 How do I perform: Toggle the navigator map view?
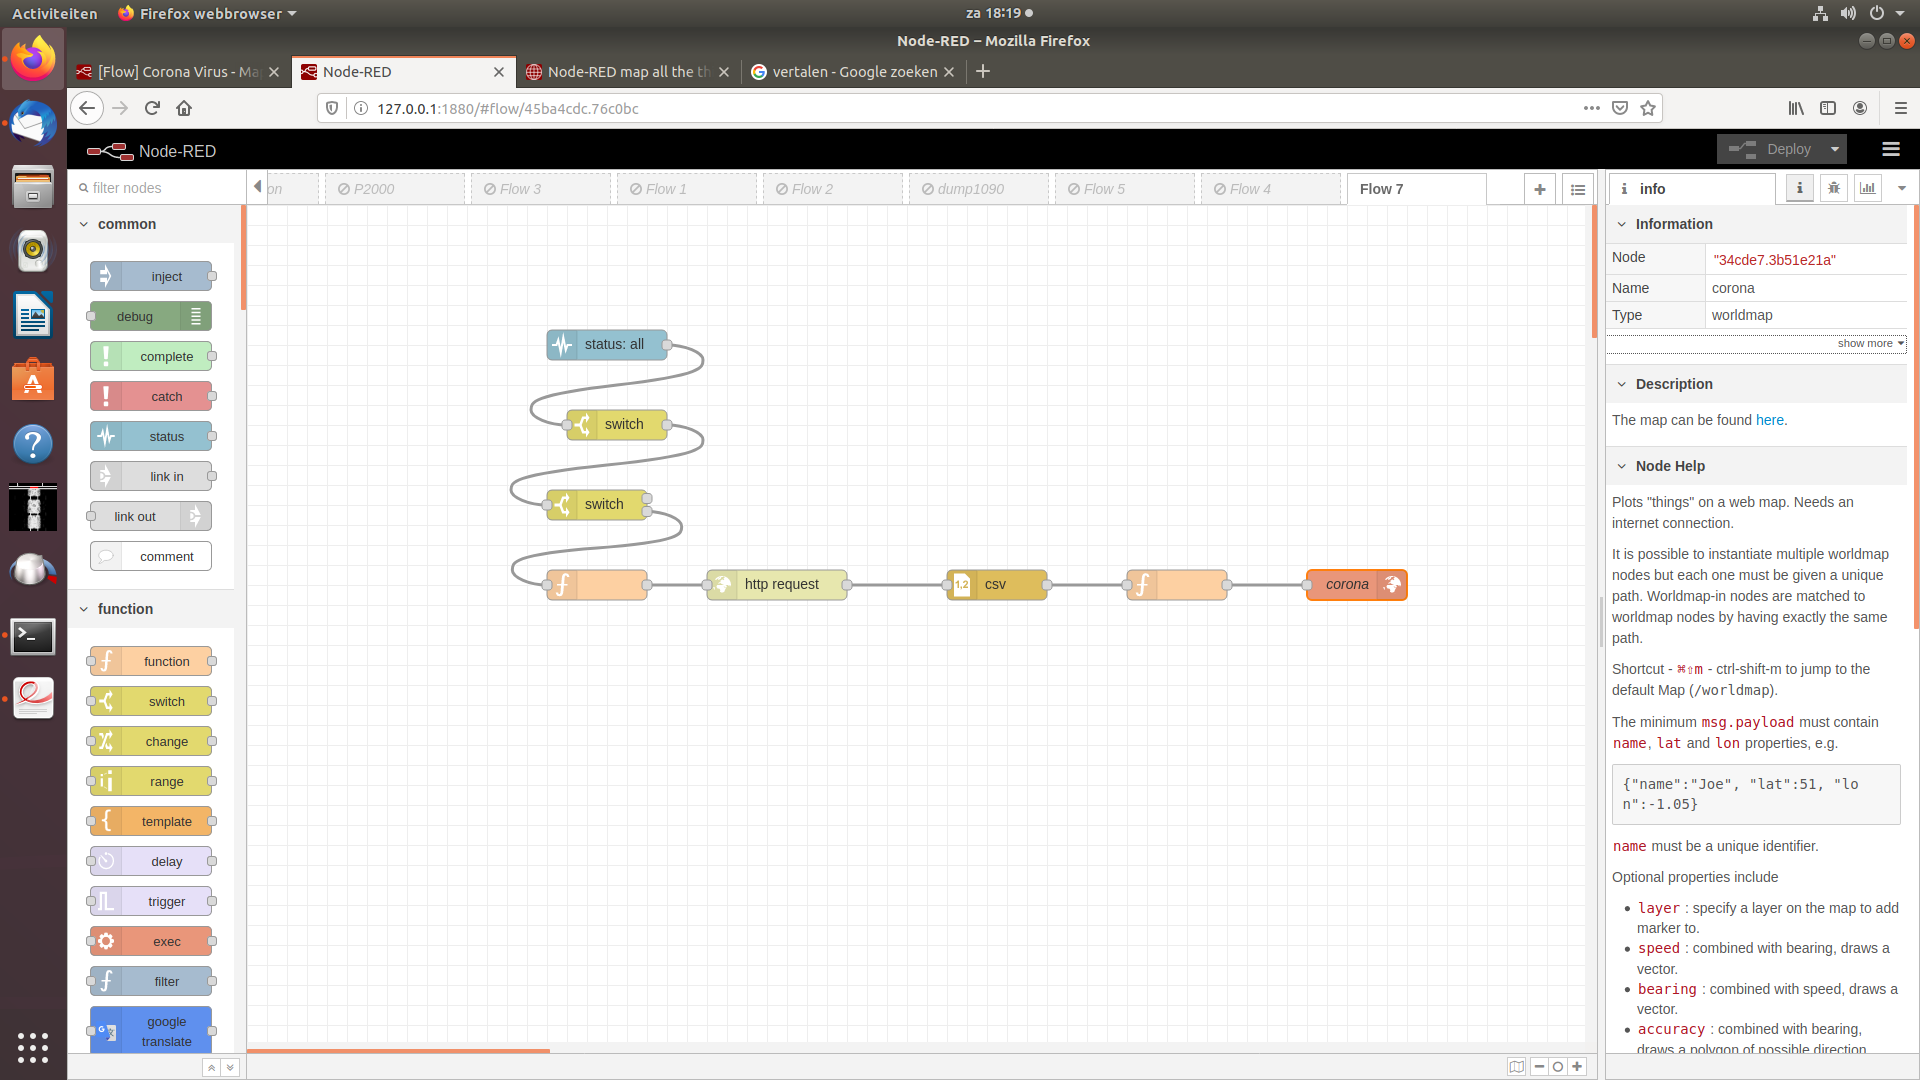[1516, 1066]
